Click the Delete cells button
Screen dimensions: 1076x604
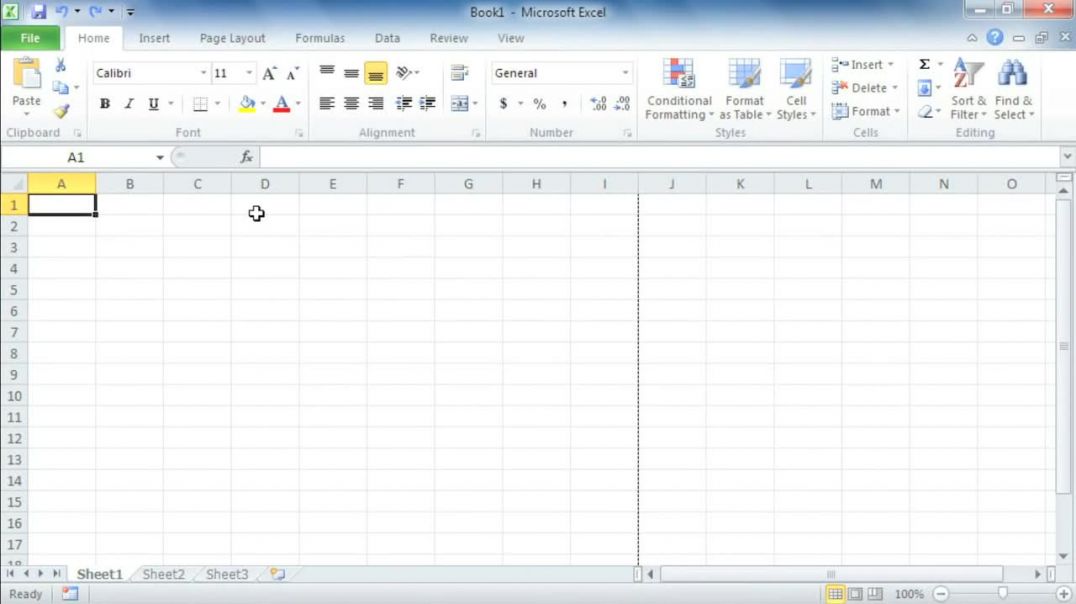click(x=865, y=88)
